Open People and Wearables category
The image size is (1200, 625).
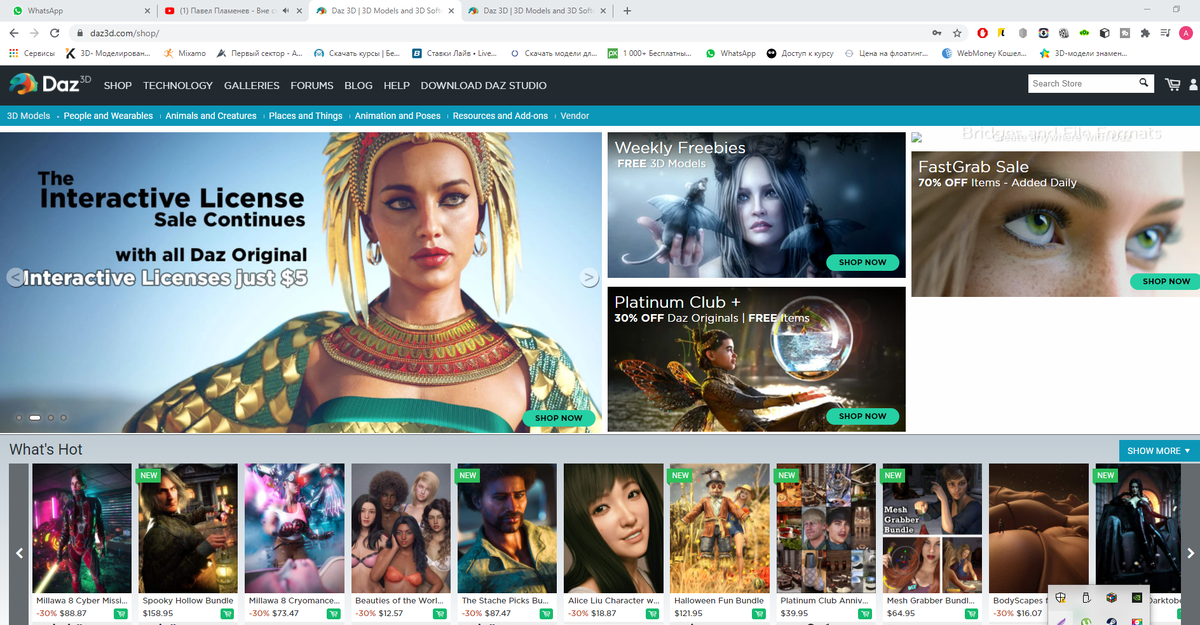tap(108, 116)
